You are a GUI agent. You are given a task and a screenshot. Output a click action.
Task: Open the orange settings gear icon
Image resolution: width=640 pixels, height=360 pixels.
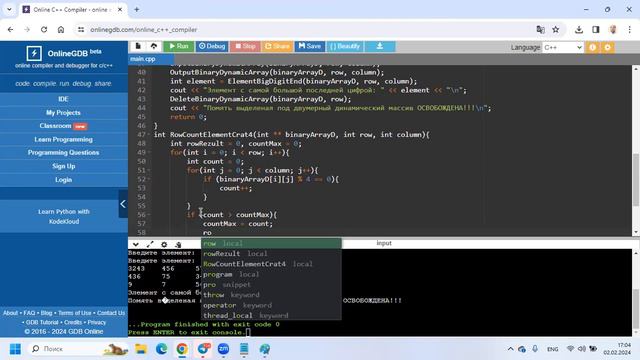[607, 47]
